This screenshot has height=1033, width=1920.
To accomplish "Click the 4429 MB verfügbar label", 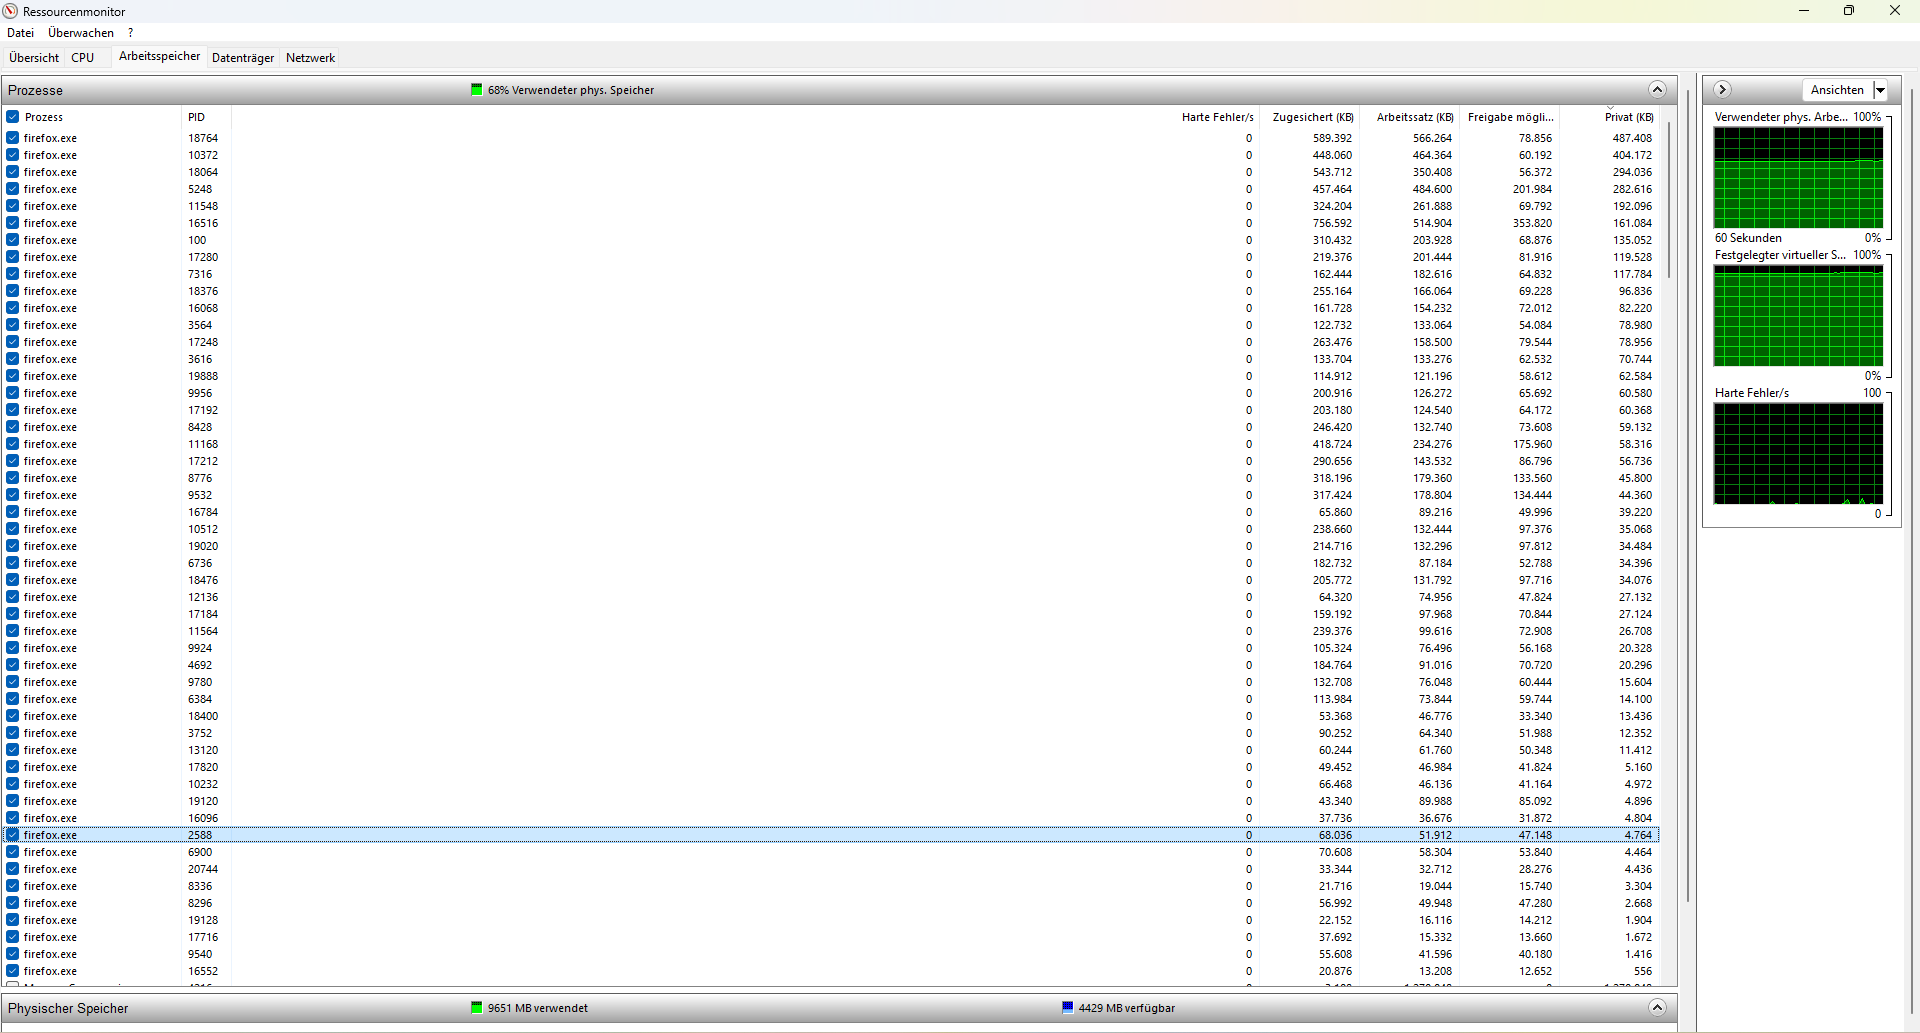I will click(1127, 1008).
